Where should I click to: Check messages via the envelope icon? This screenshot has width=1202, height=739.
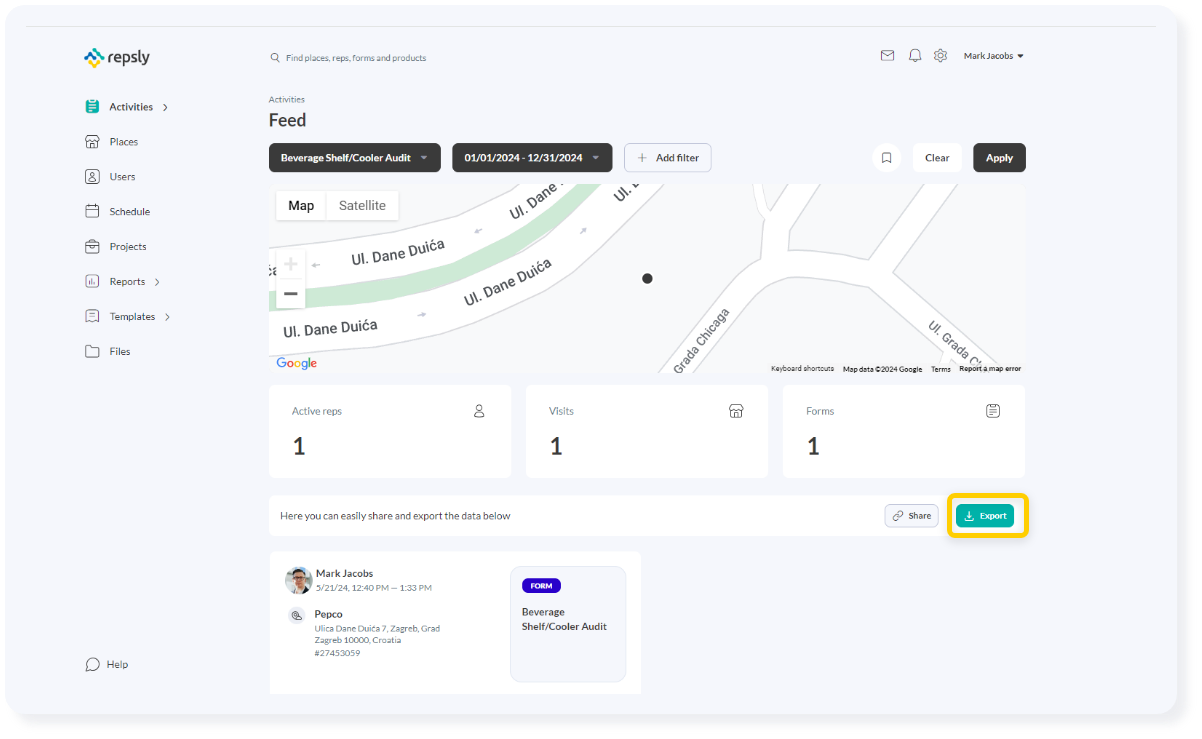point(887,55)
